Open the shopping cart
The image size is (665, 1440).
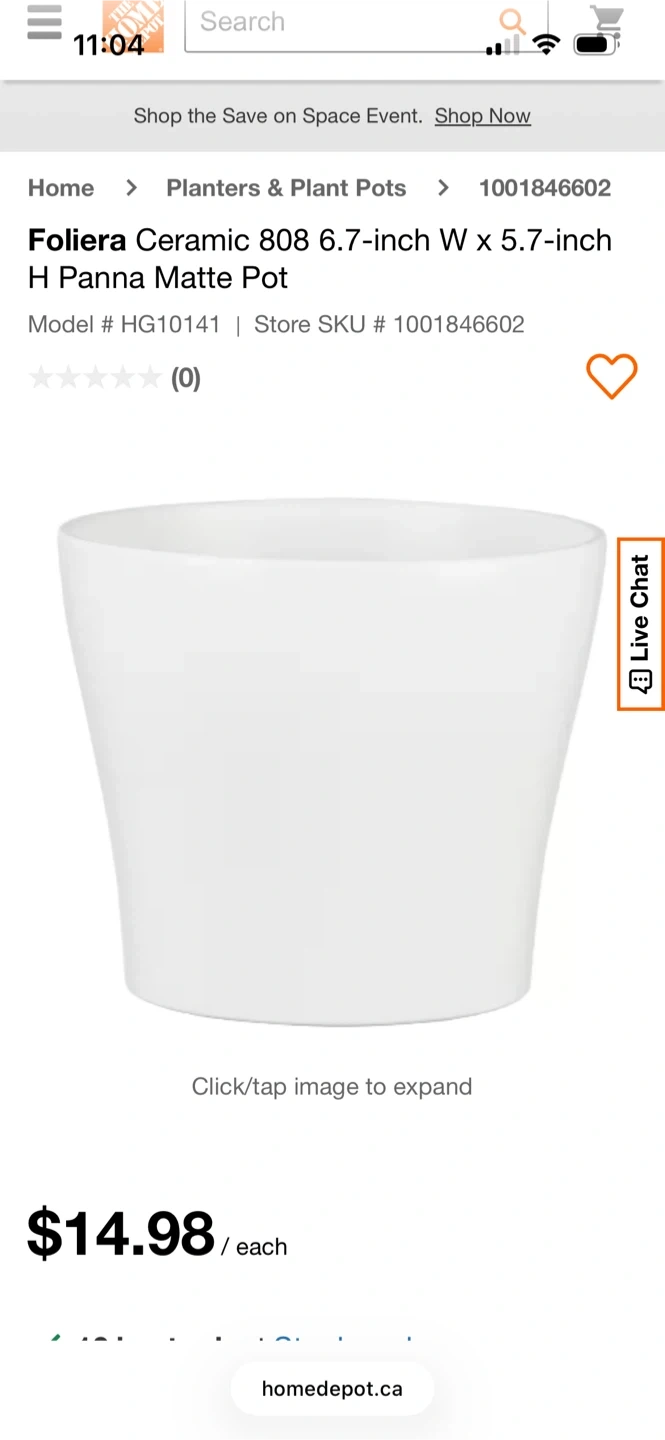606,22
